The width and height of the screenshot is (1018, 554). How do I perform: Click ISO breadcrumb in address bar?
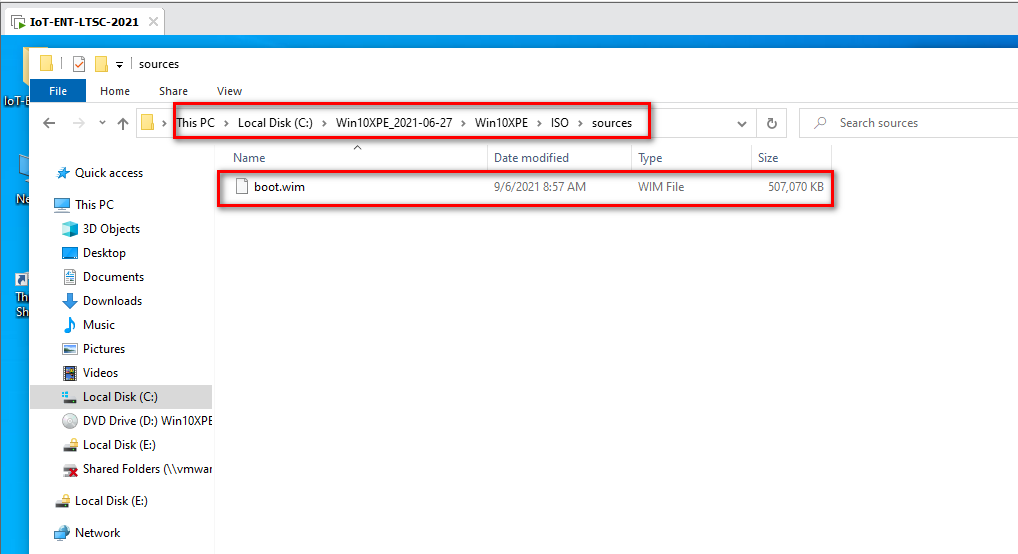560,123
